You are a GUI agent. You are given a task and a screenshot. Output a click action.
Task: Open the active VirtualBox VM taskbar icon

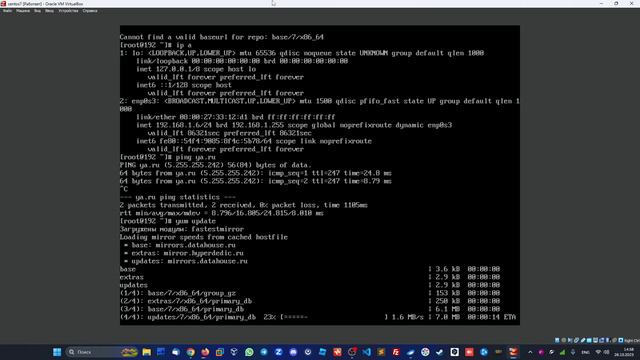click(x=513, y=352)
